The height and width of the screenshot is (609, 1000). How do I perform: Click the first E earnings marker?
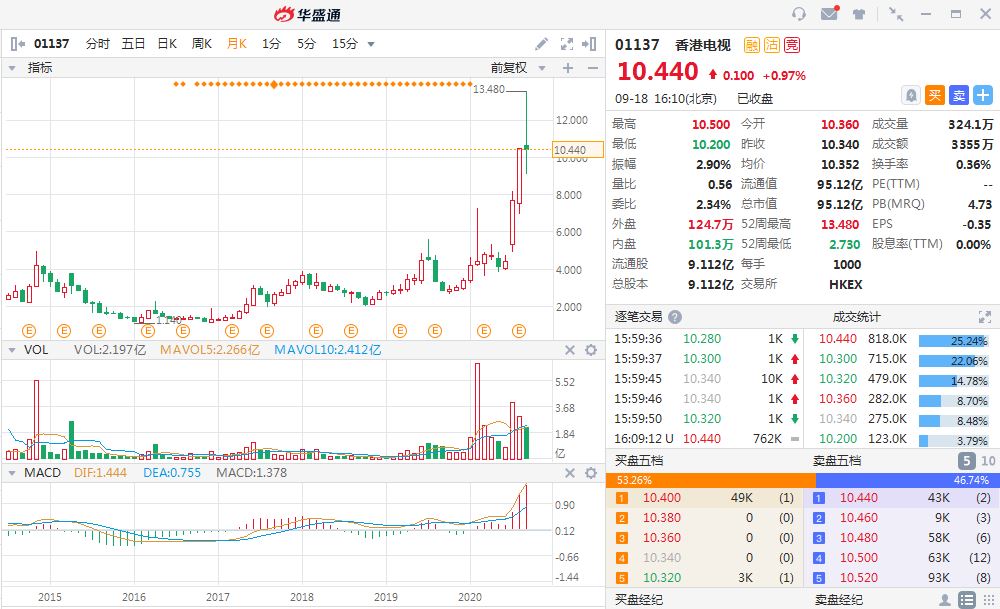(x=29, y=330)
